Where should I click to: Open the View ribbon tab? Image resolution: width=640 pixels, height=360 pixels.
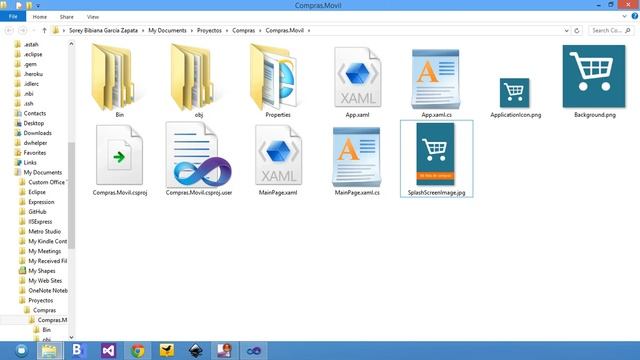[x=93, y=17]
